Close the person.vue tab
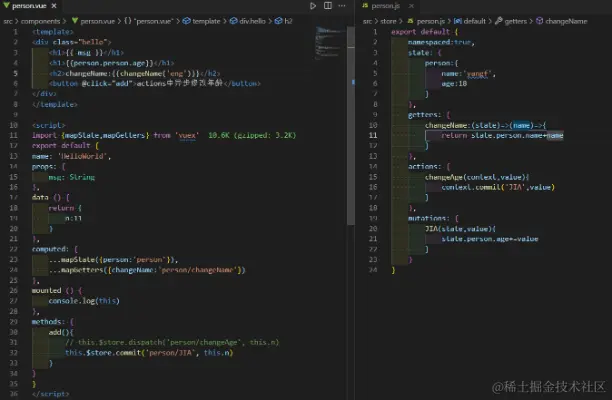612x400 pixels. point(54,6)
